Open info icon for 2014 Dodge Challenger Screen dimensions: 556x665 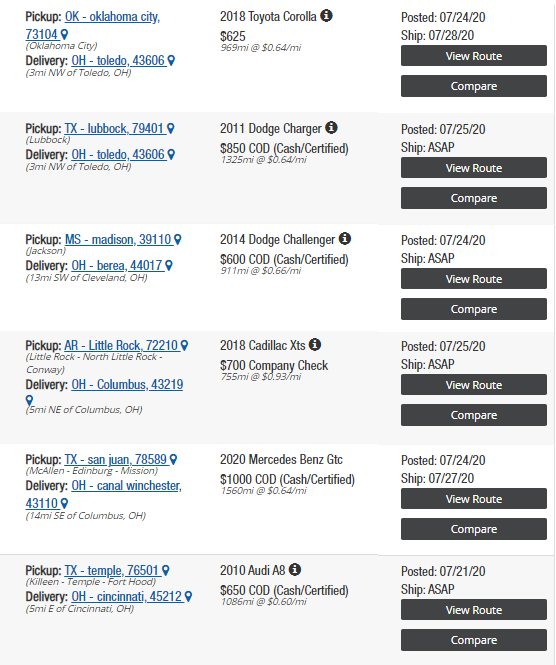tap(345, 239)
